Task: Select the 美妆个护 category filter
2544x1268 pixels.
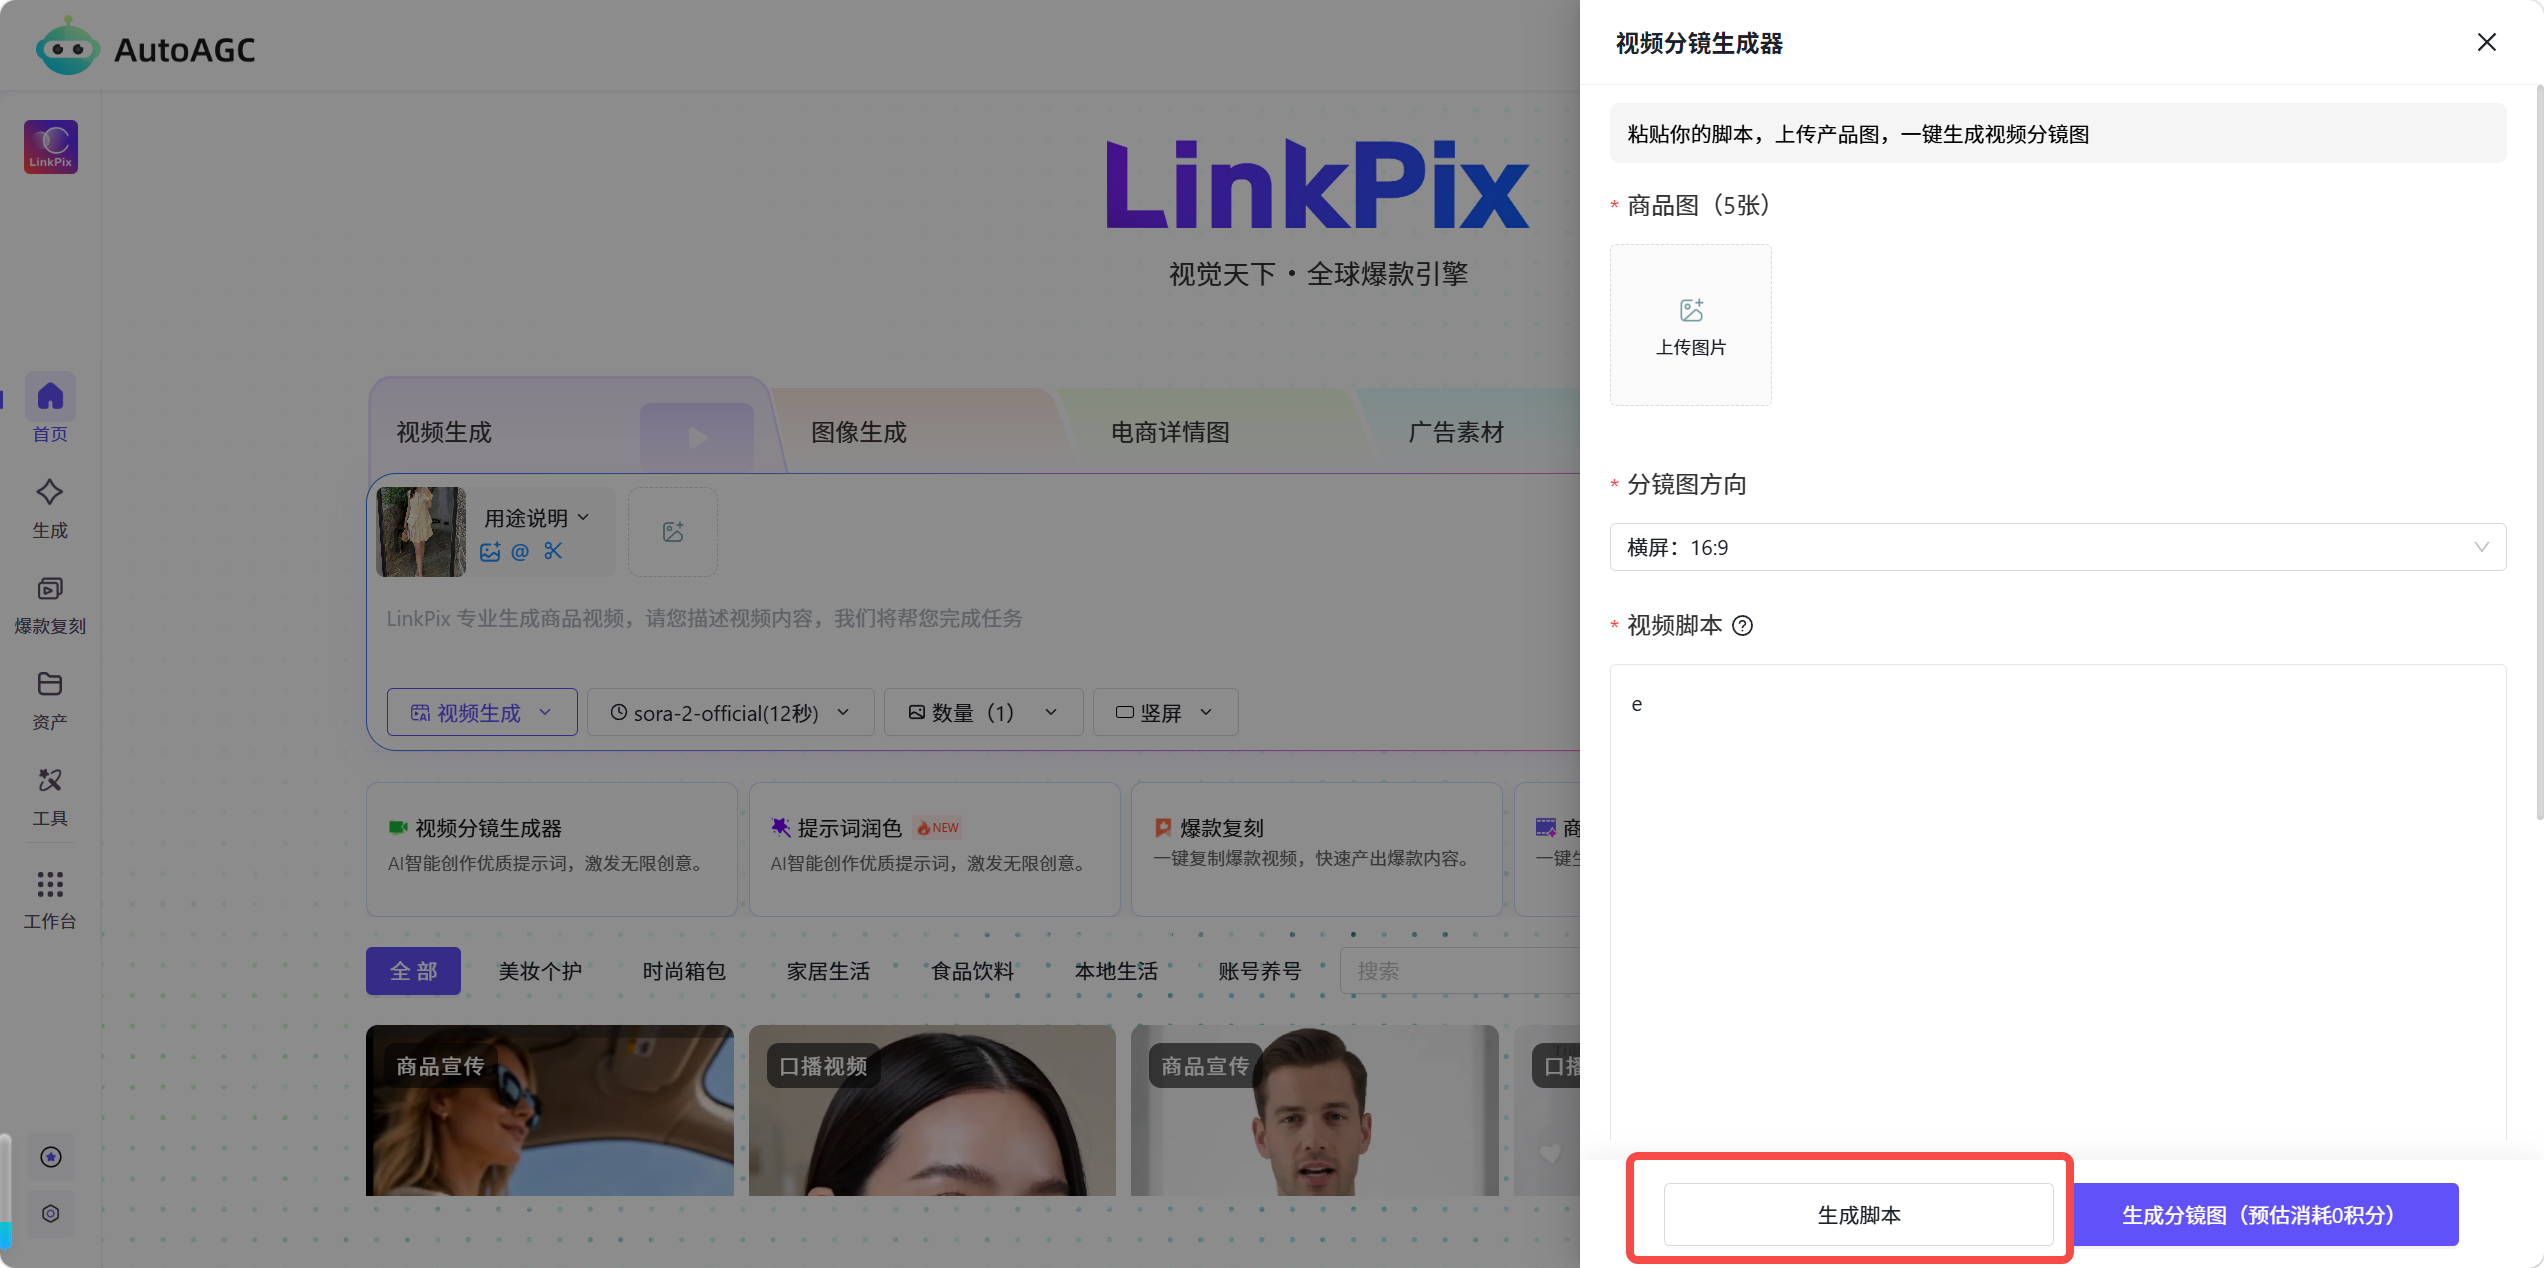Action: 540,971
